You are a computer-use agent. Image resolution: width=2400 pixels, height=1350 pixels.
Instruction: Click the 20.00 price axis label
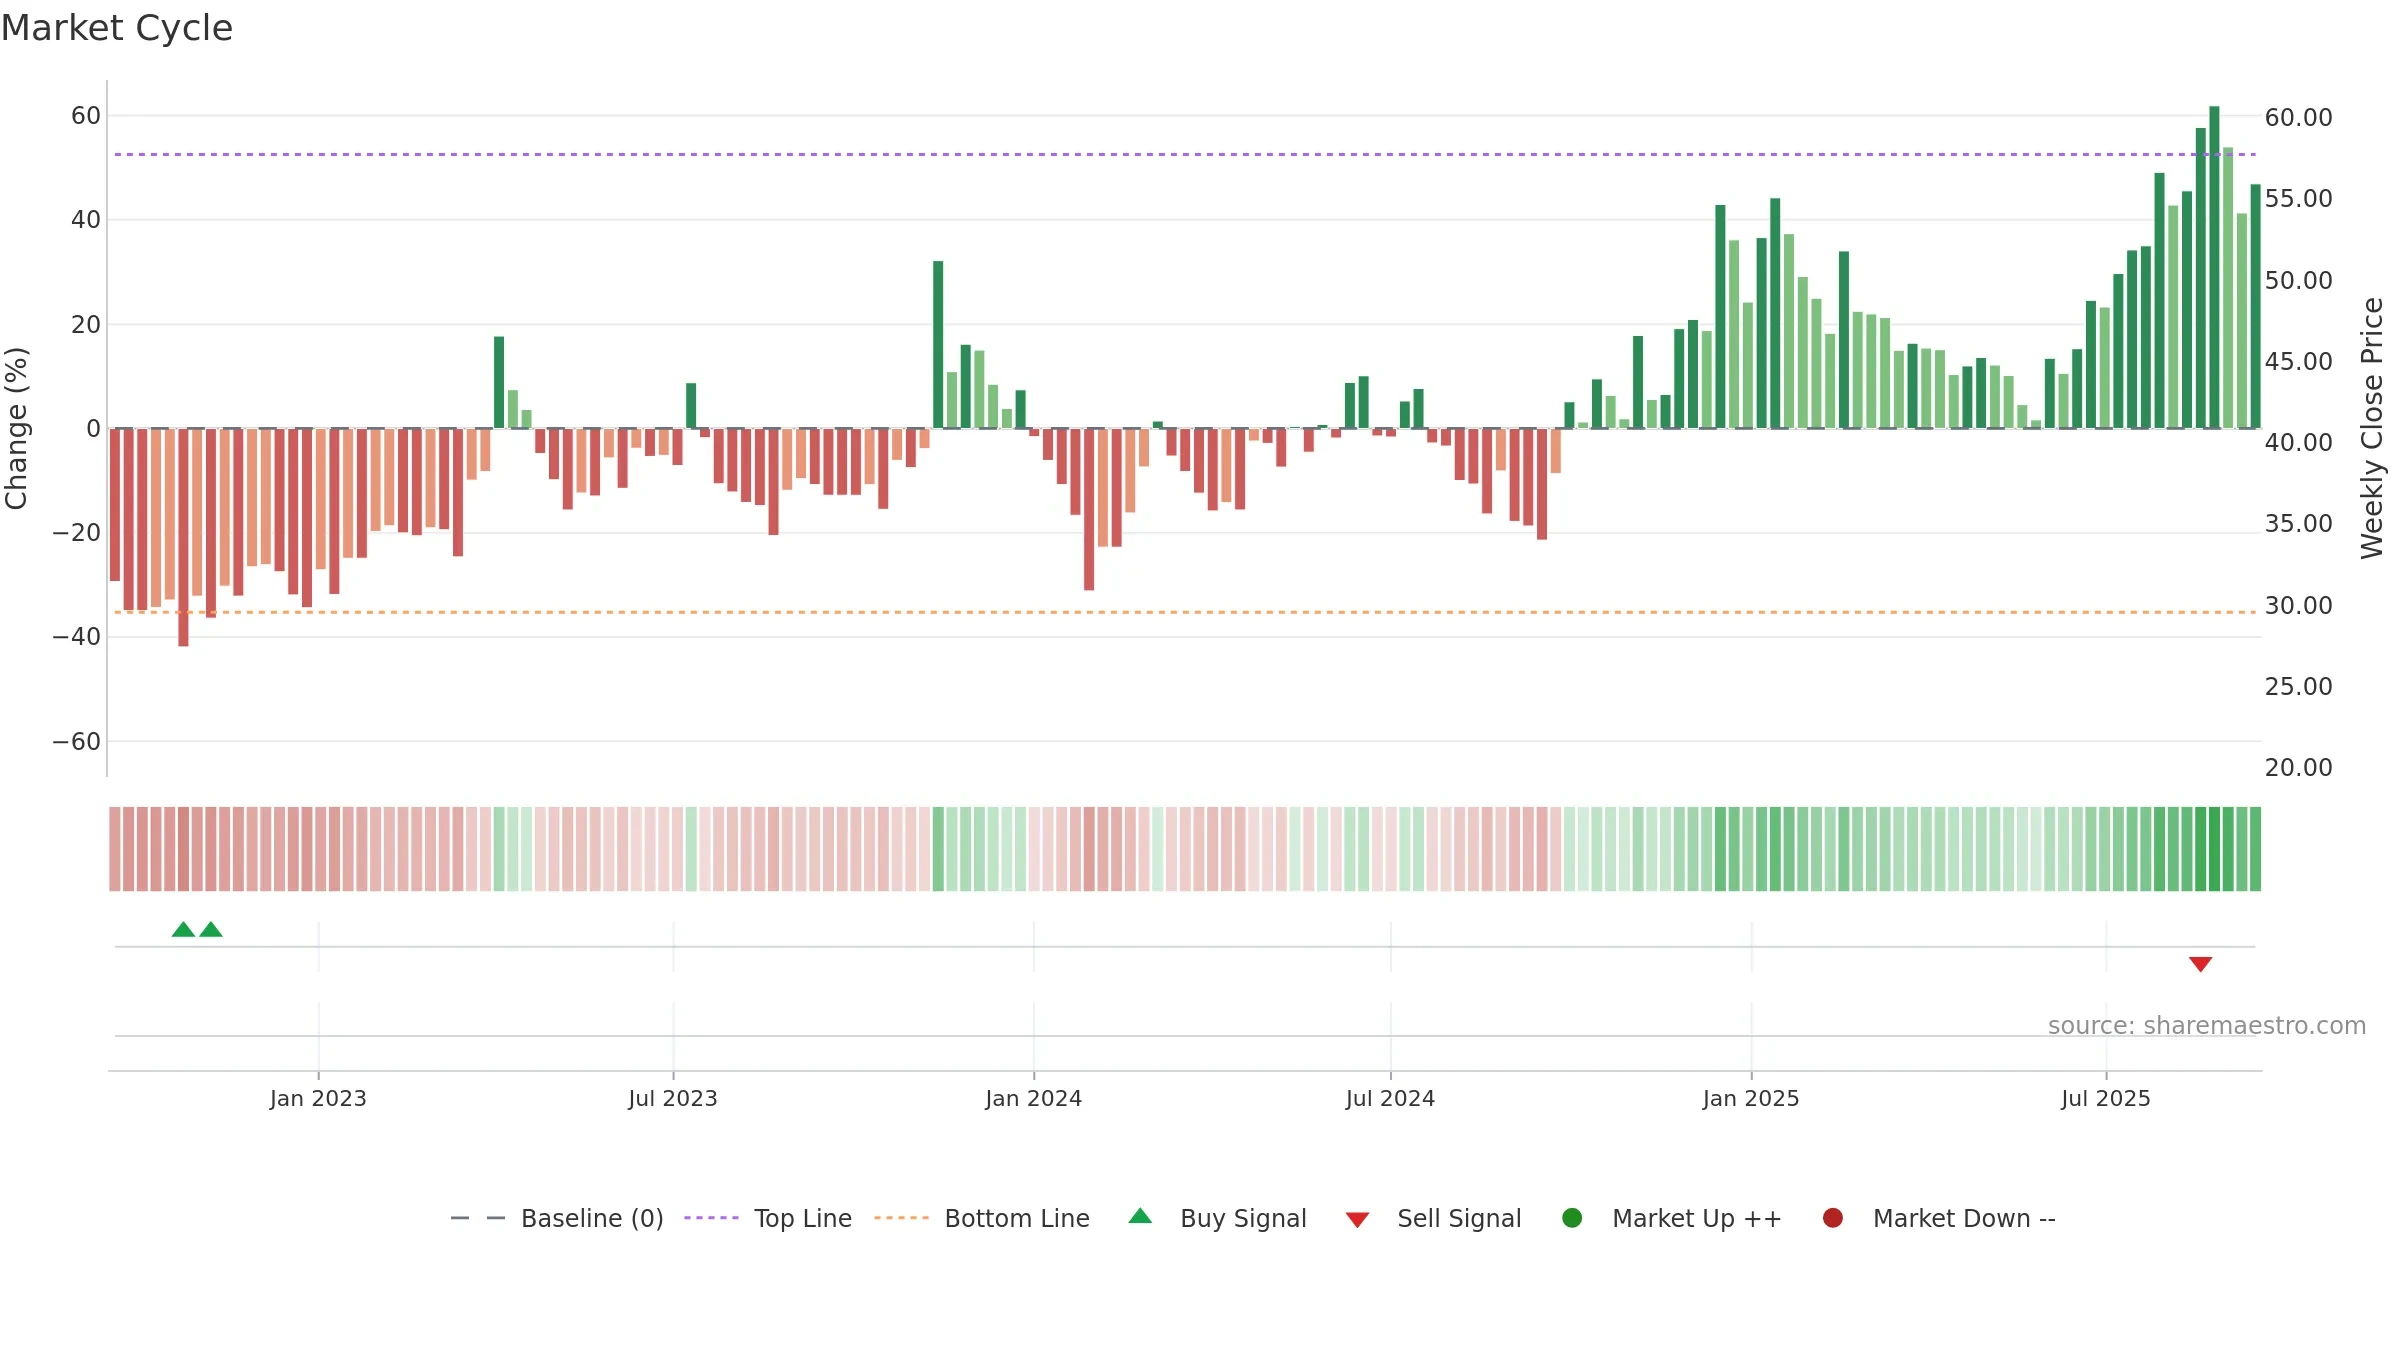[x=2298, y=767]
